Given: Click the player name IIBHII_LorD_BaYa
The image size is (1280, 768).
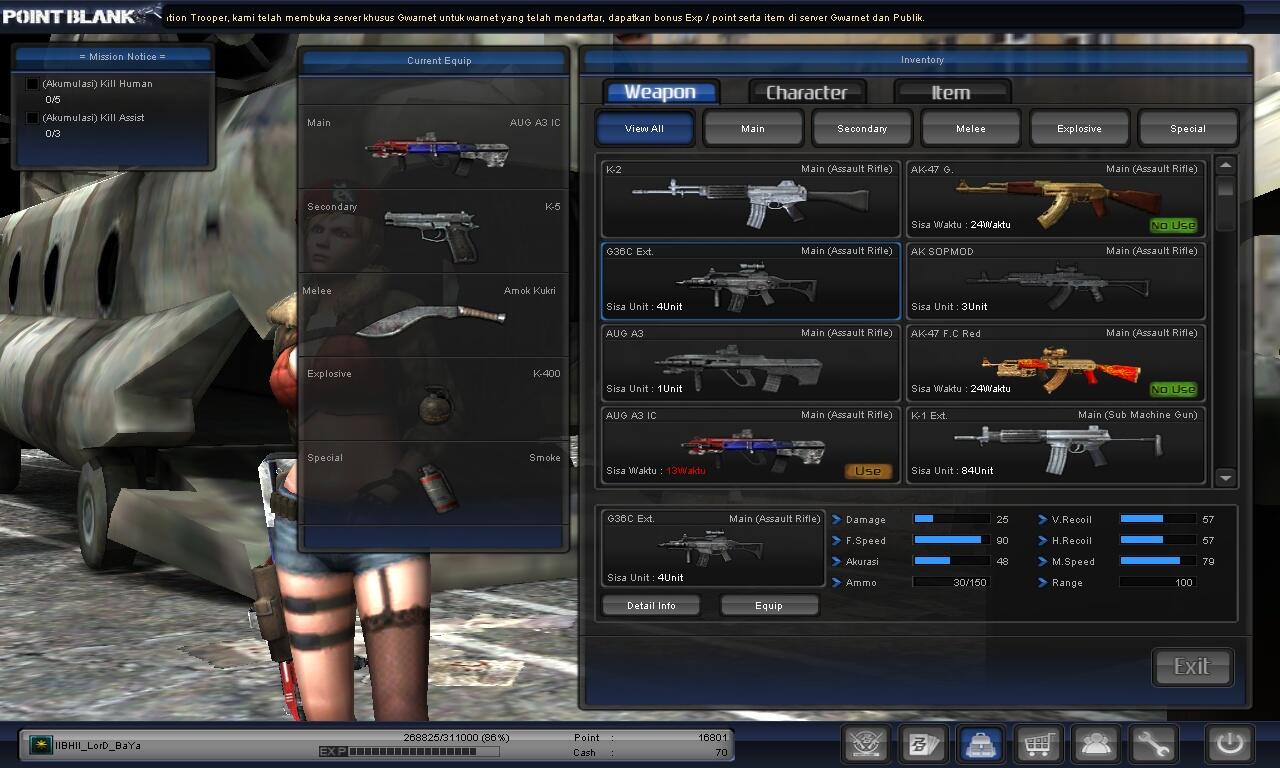Looking at the screenshot, I should click(x=98, y=746).
